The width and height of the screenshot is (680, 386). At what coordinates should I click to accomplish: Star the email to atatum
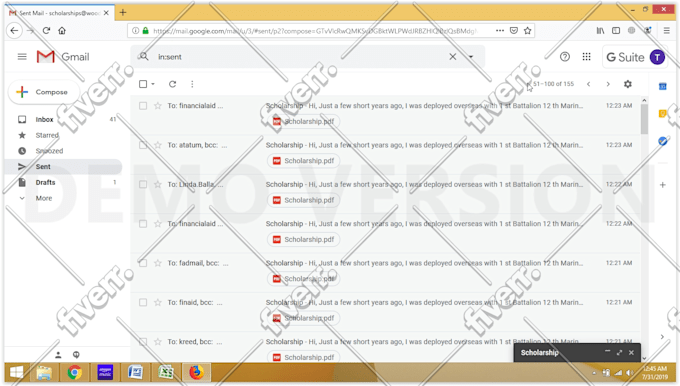(158, 145)
